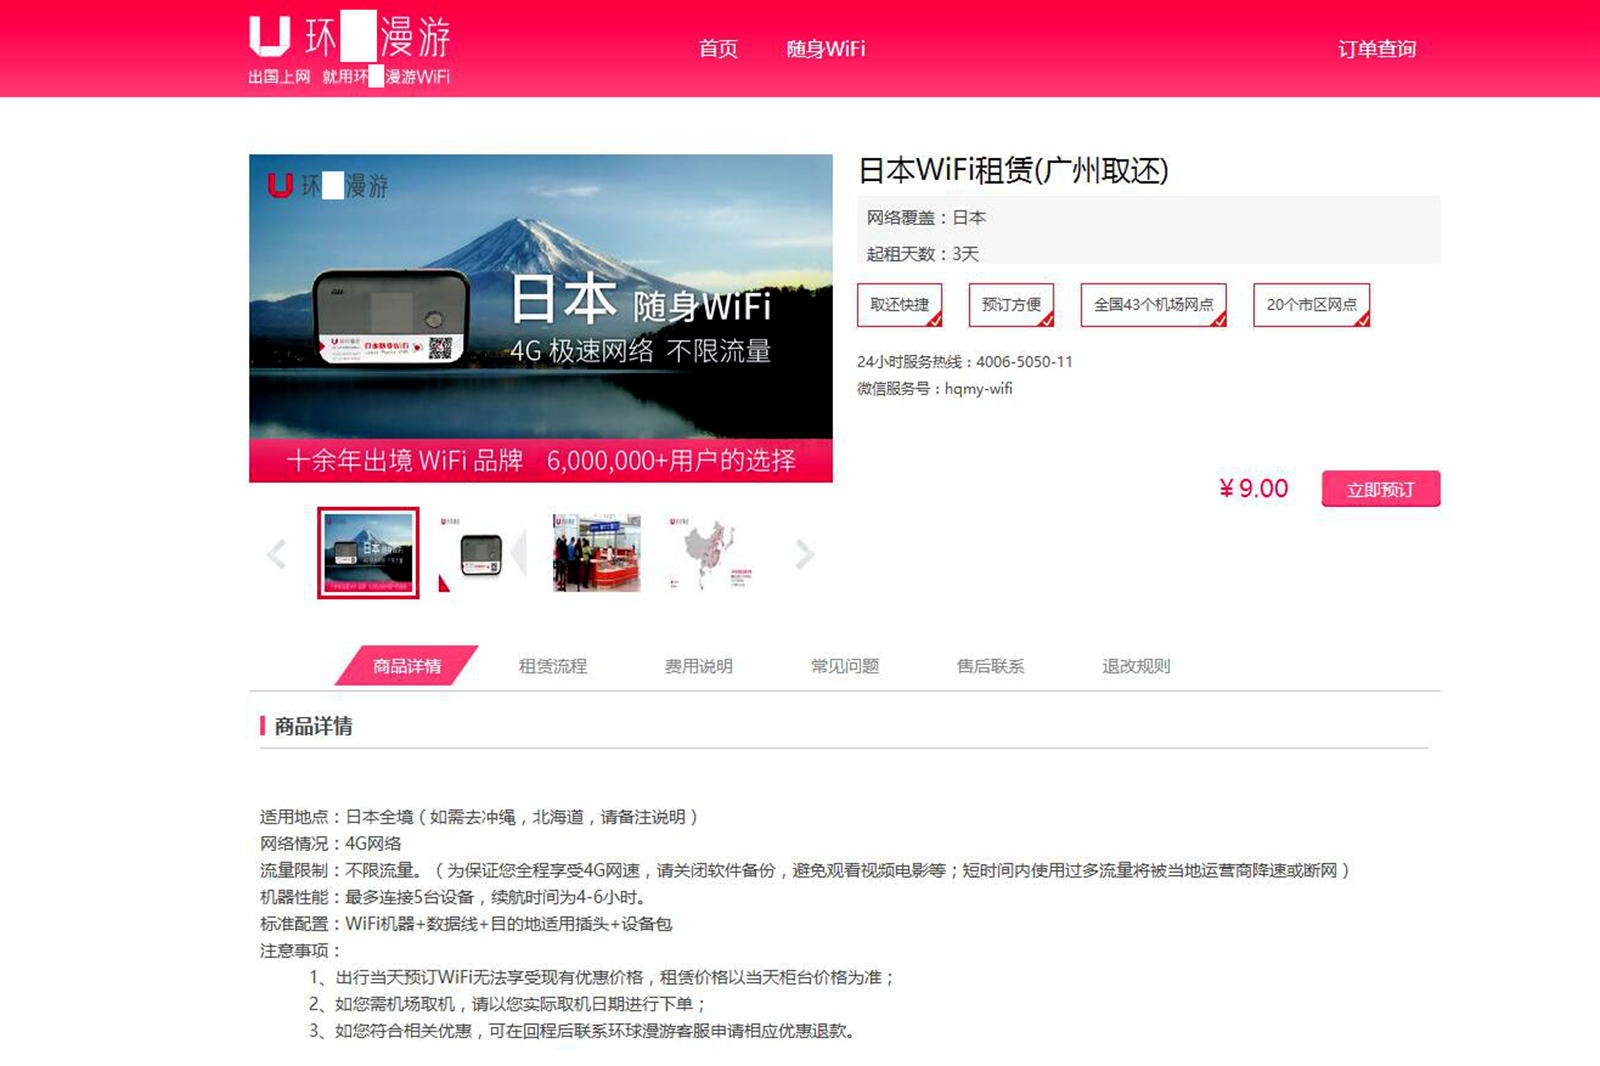Toggle the 取还快捷 checked tag
The width and height of the screenshot is (1600, 1066).
[899, 305]
